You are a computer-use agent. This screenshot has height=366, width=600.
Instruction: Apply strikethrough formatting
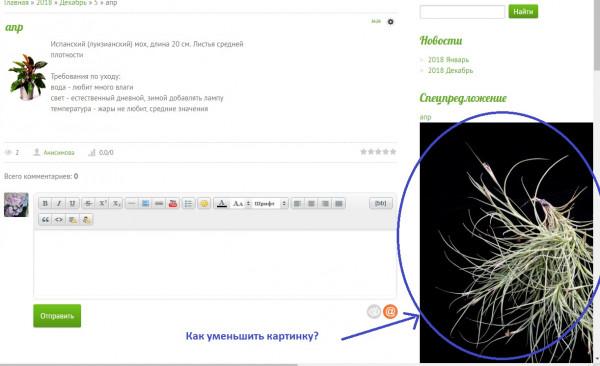click(x=88, y=203)
